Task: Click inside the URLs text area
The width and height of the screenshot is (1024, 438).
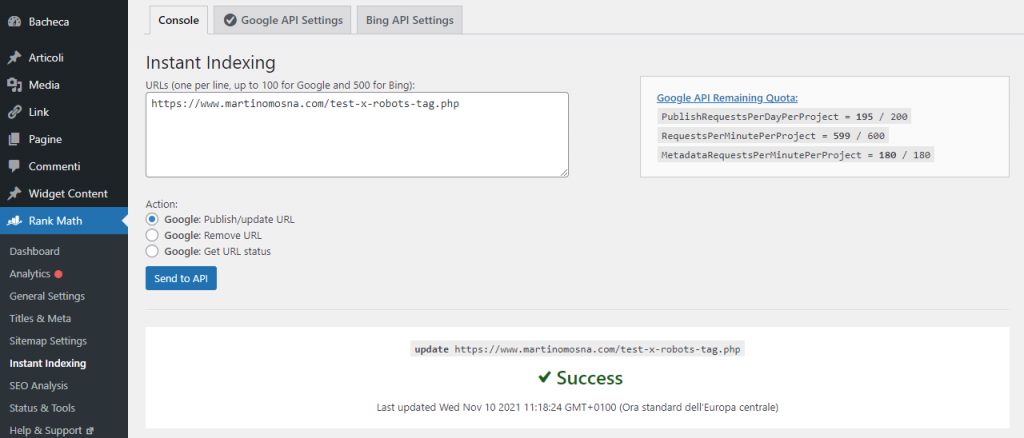Action: [x=357, y=134]
